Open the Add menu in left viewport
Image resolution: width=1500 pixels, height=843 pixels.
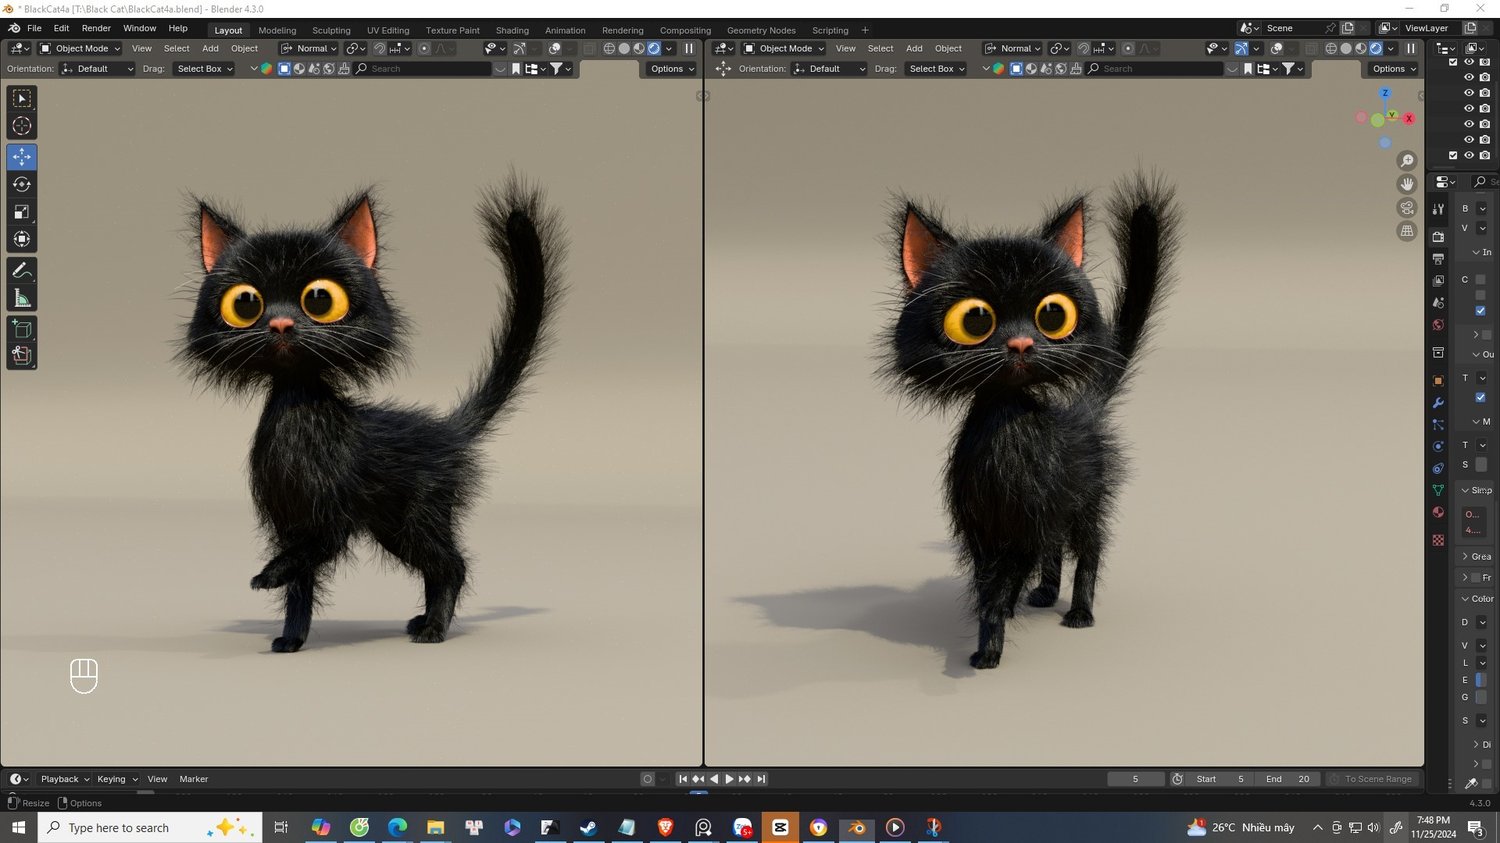[210, 48]
